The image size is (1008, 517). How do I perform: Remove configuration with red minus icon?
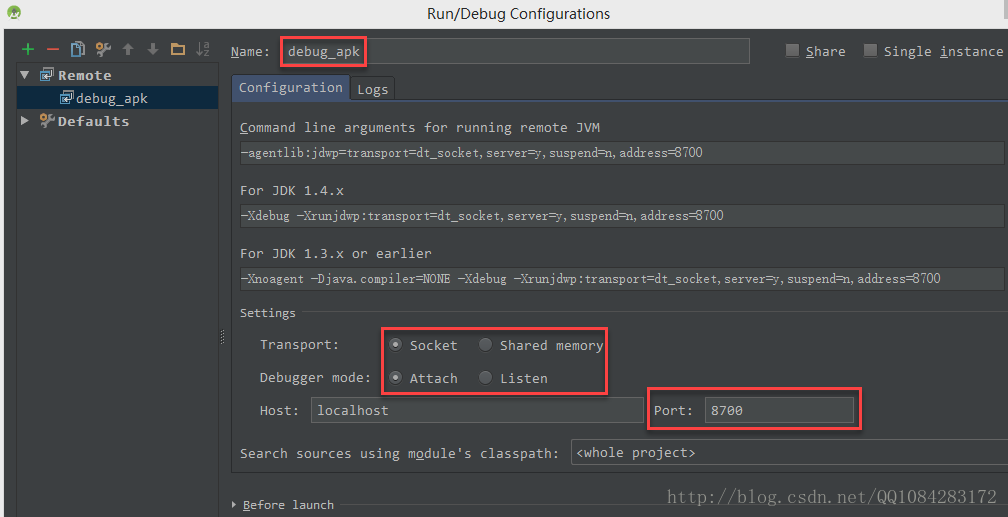point(53,50)
